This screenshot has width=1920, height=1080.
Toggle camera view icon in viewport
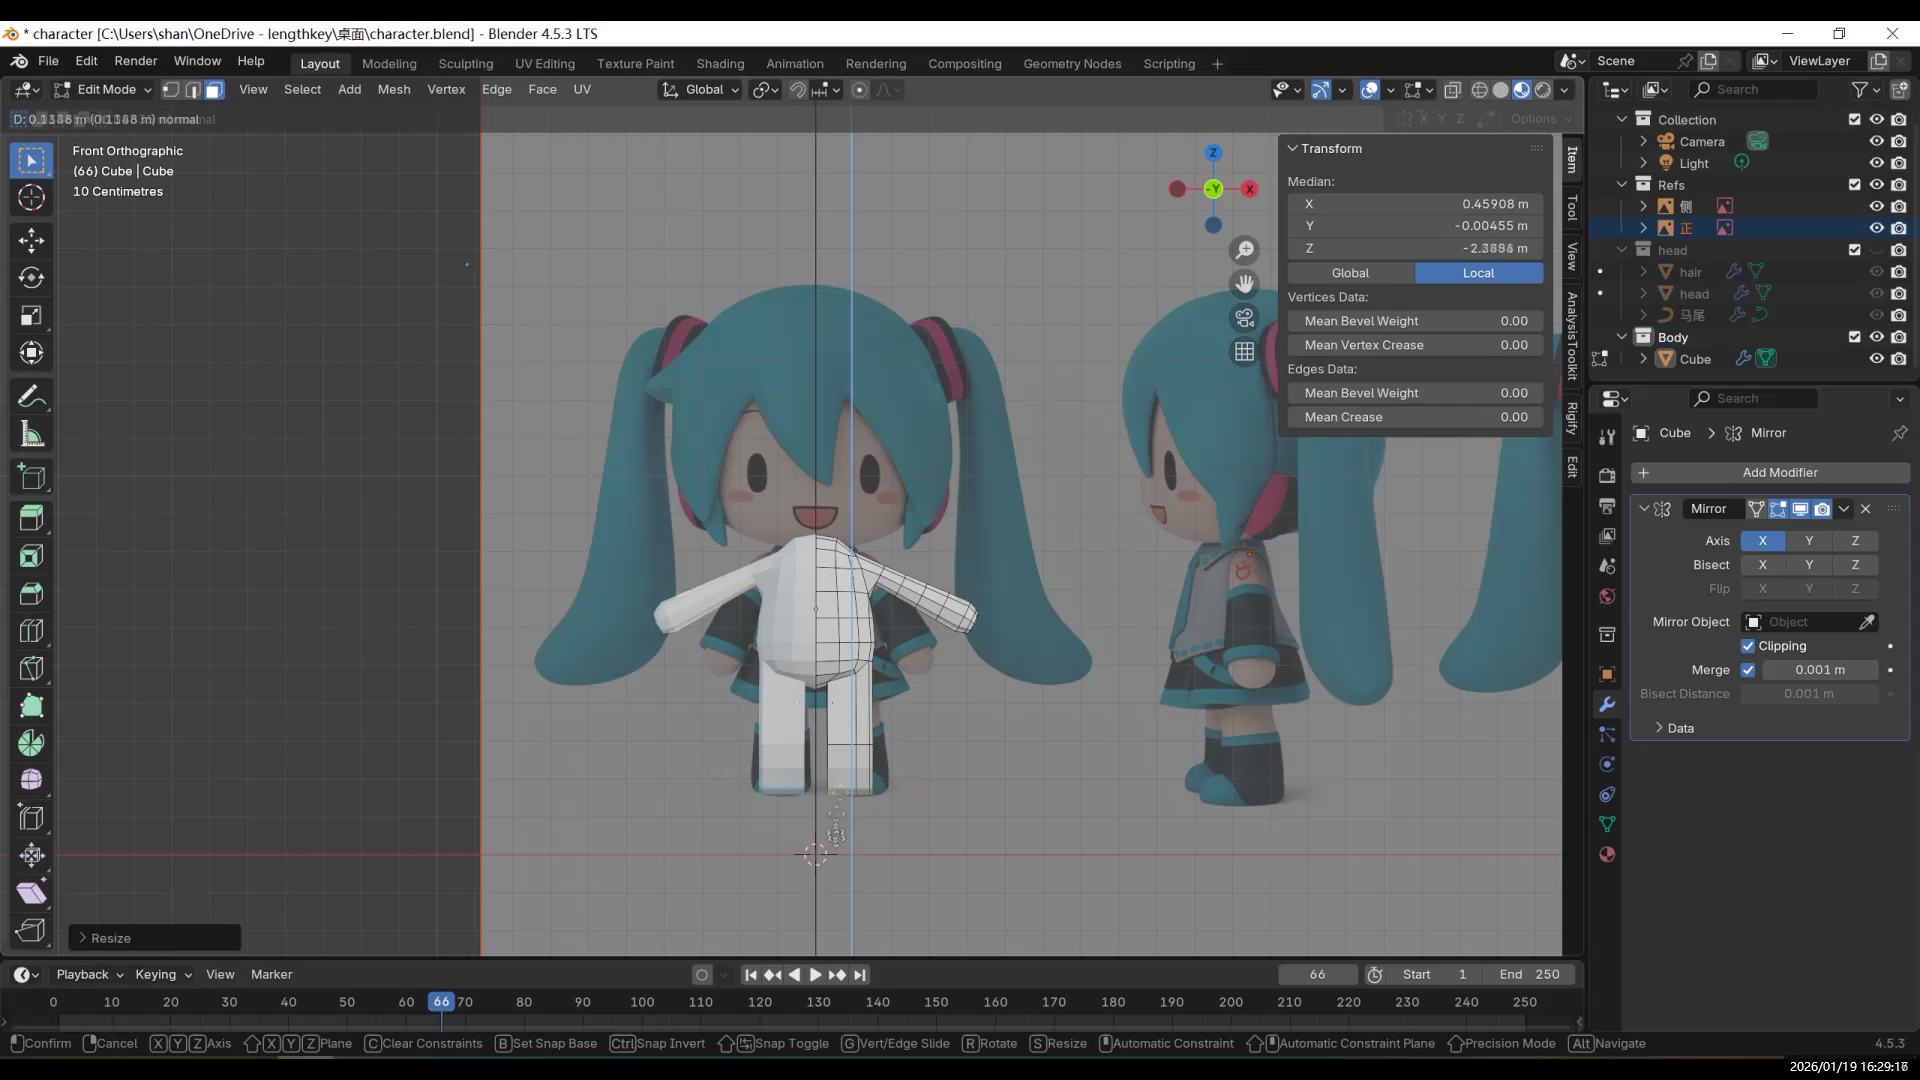click(x=1244, y=318)
